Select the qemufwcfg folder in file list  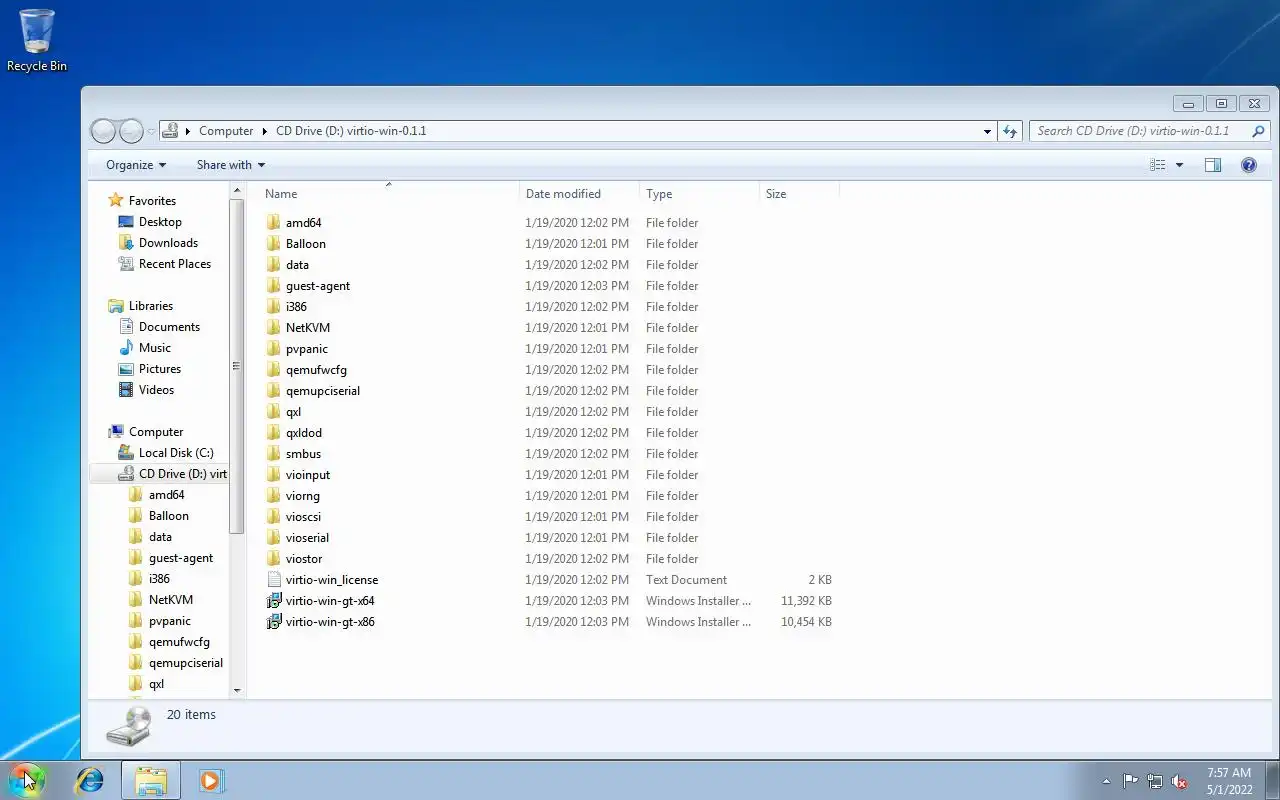[x=548, y=370]
